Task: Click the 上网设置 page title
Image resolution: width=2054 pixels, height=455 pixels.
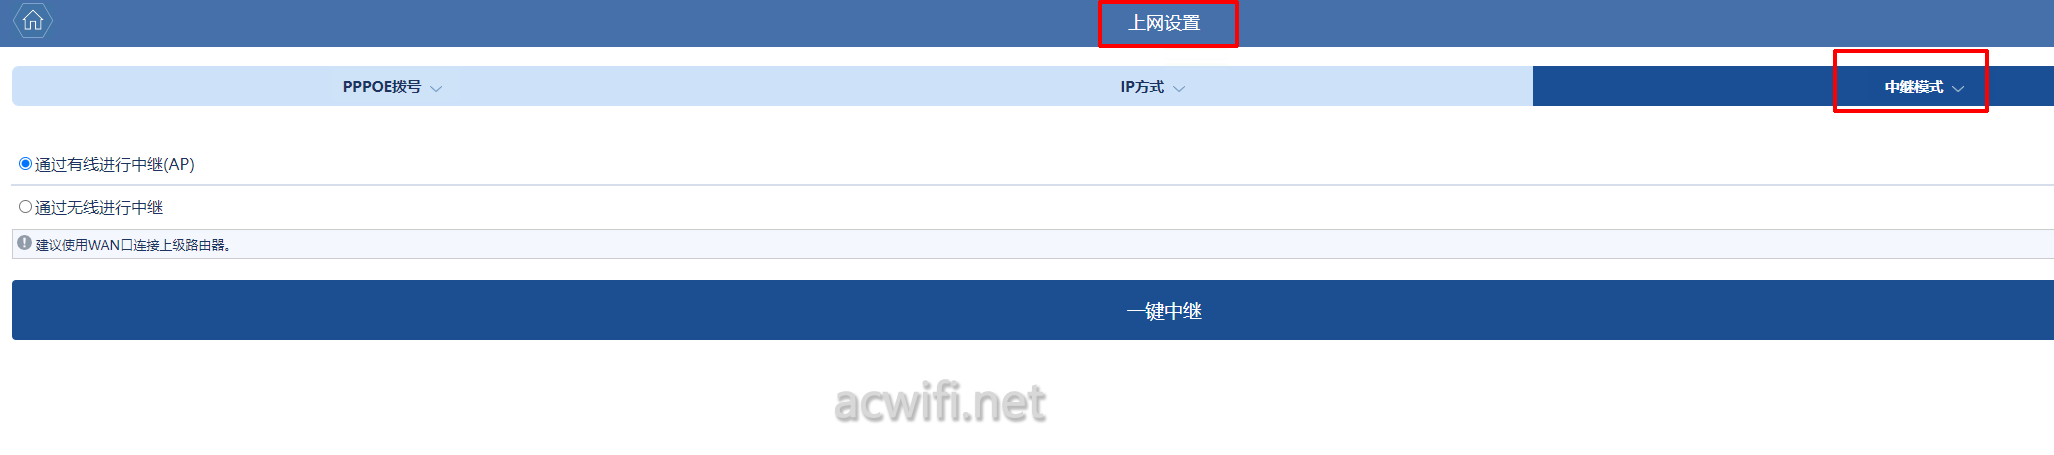Action: pos(1165,23)
